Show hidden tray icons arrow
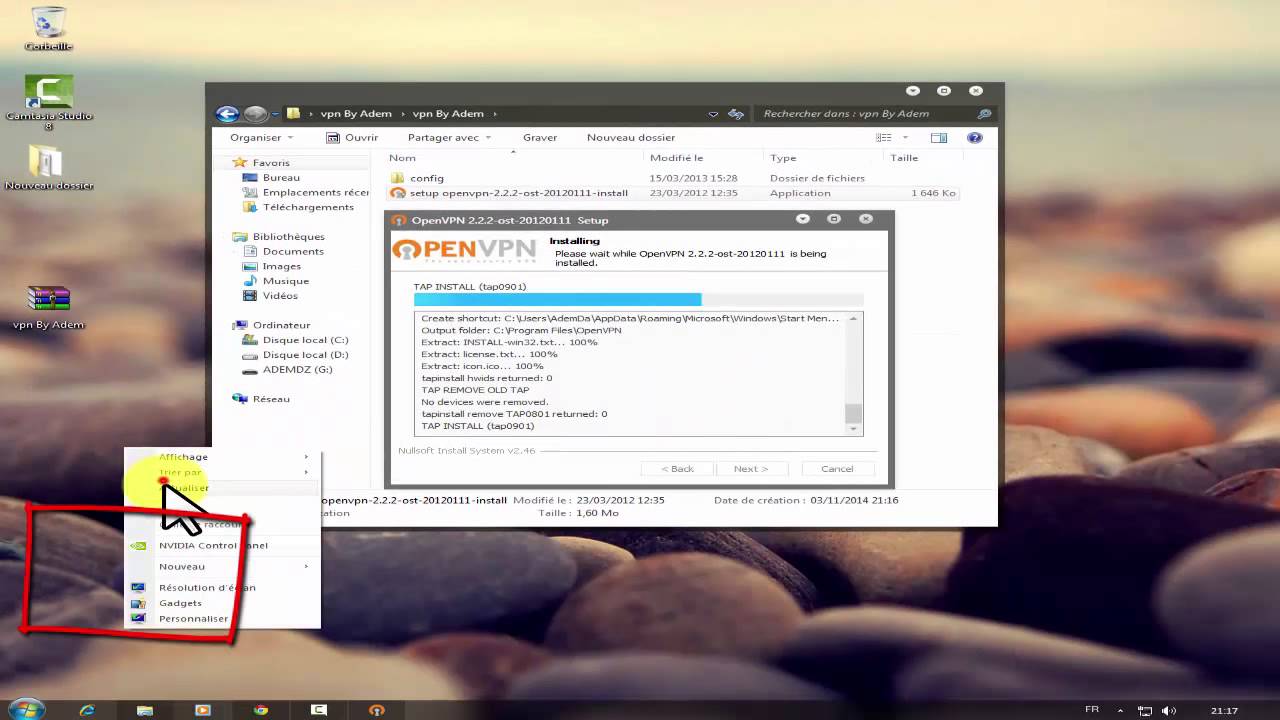Image resolution: width=1280 pixels, height=720 pixels. (1123, 710)
